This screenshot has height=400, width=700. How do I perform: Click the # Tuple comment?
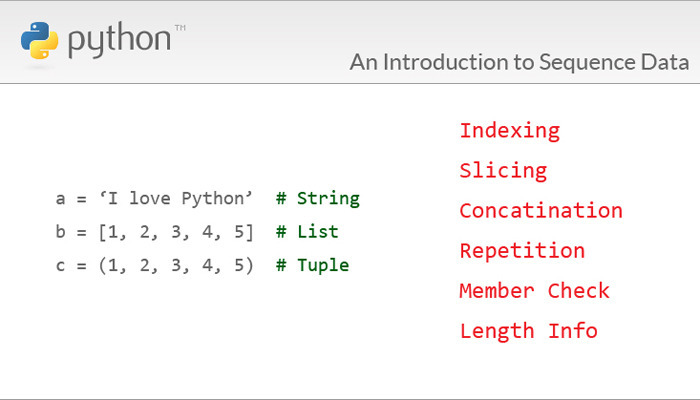(312, 266)
